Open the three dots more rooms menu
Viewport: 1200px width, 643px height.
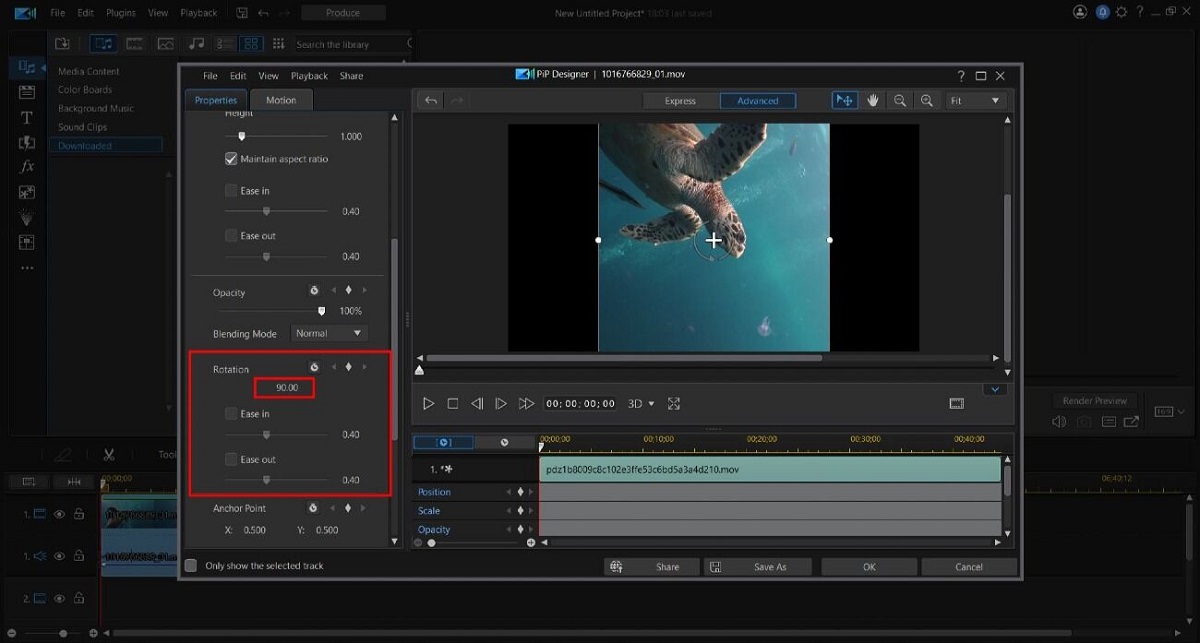coord(27,267)
